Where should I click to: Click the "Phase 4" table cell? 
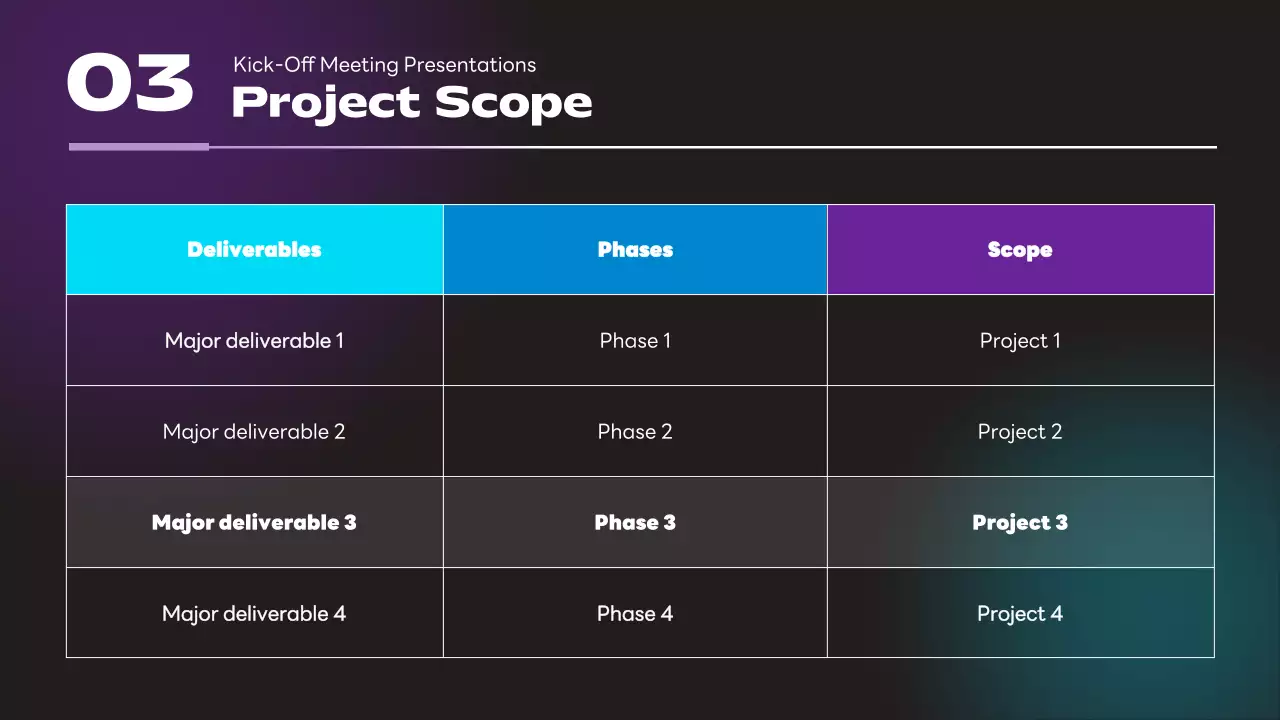(x=635, y=613)
